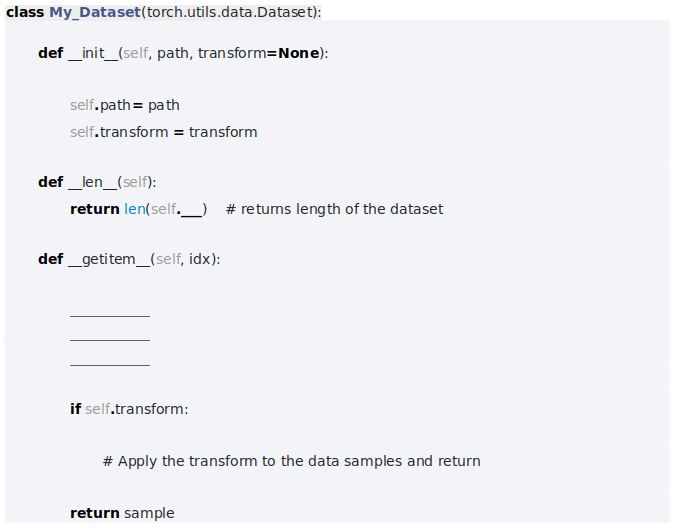Click the len builtin function call
Viewport: 675px width, 531px height.
pos(134,209)
